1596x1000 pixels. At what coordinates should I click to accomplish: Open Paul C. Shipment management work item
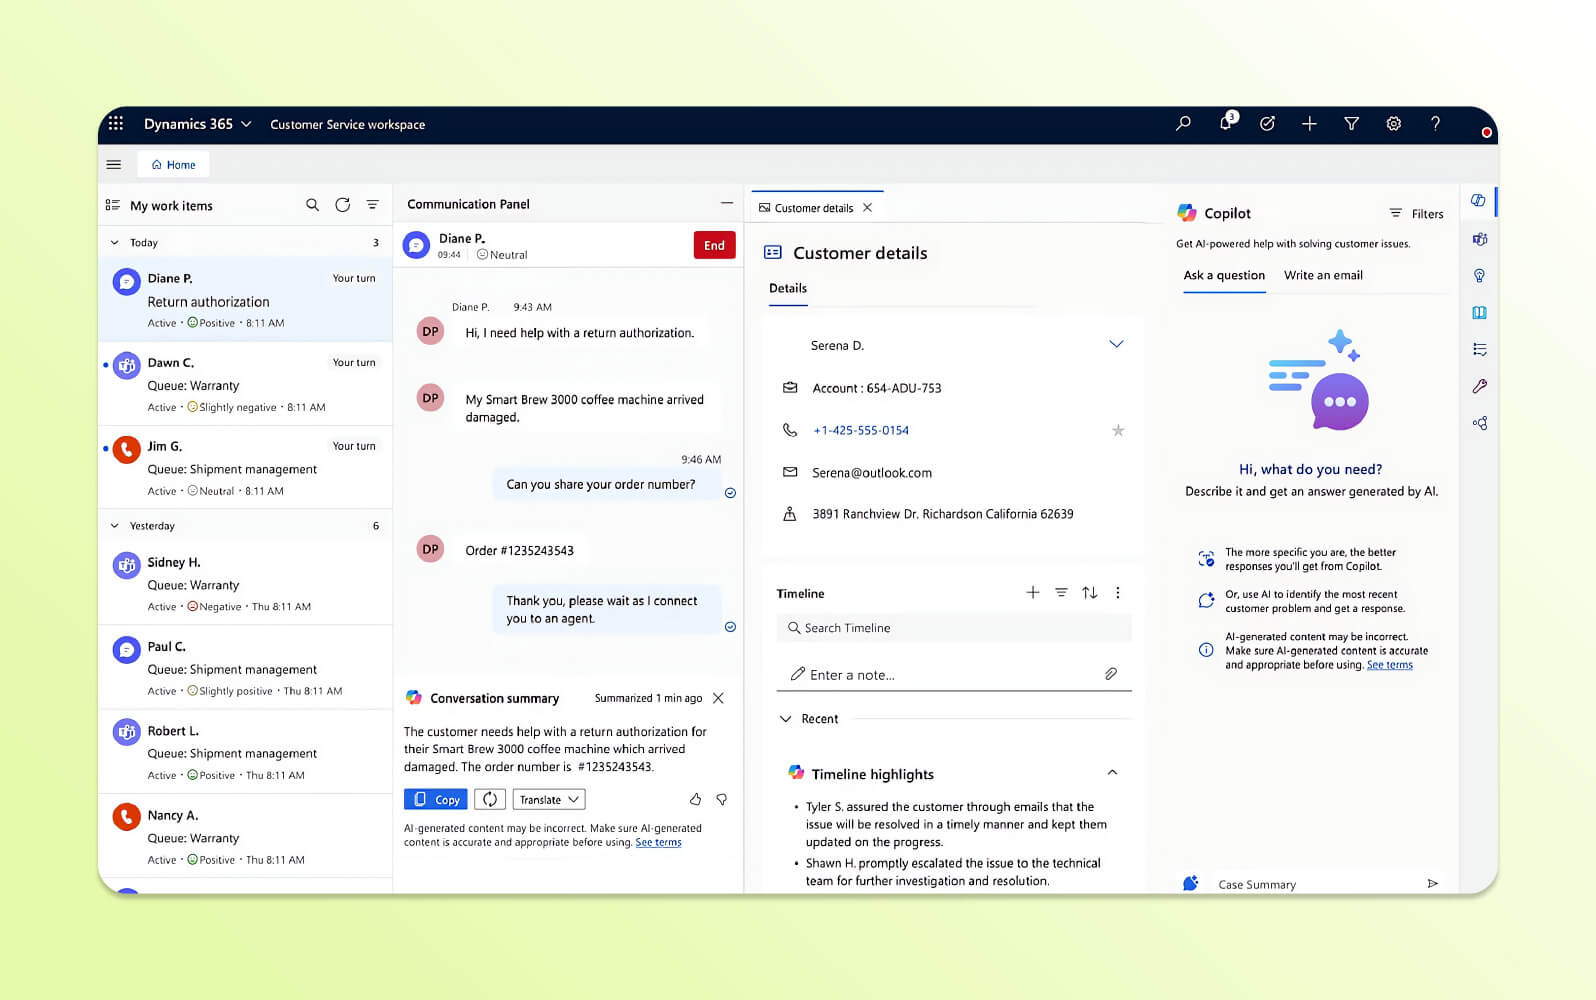click(246, 668)
